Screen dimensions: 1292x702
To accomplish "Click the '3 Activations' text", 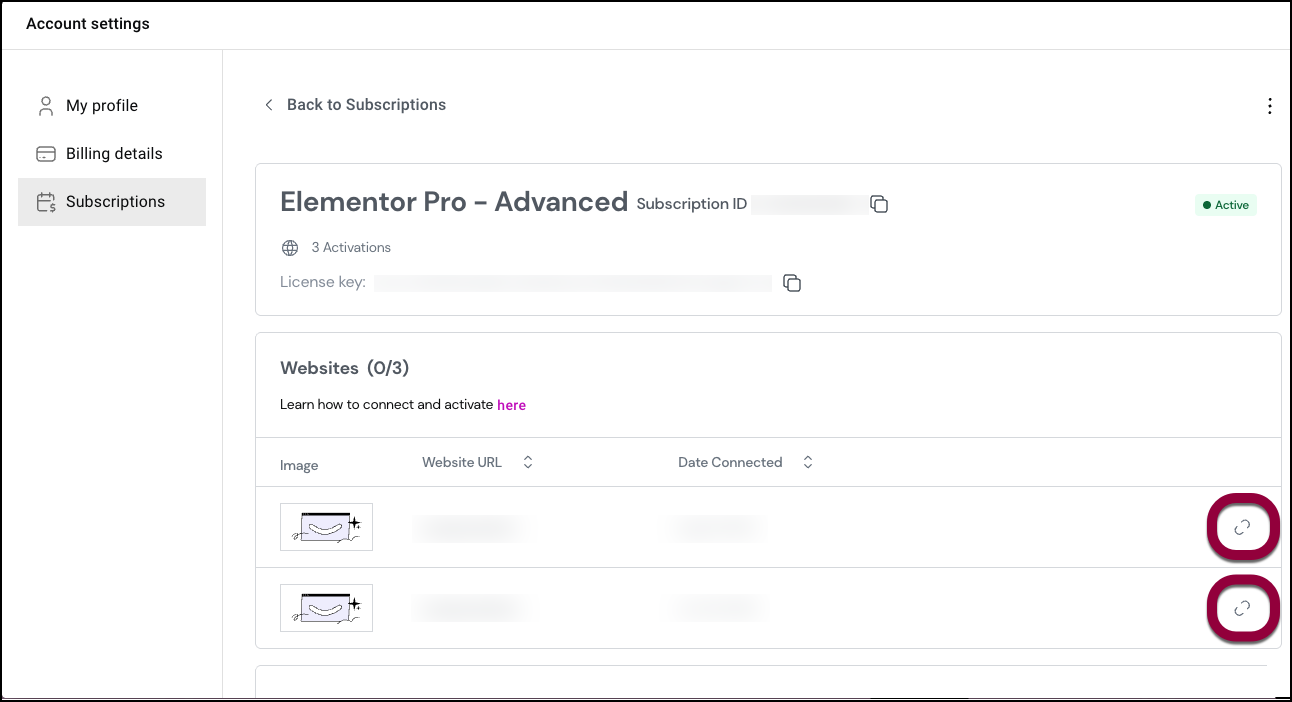I will 351,248.
